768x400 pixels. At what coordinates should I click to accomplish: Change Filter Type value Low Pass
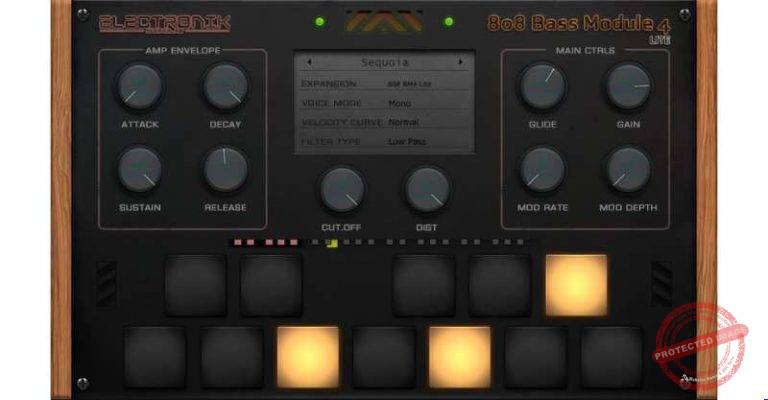coord(407,141)
